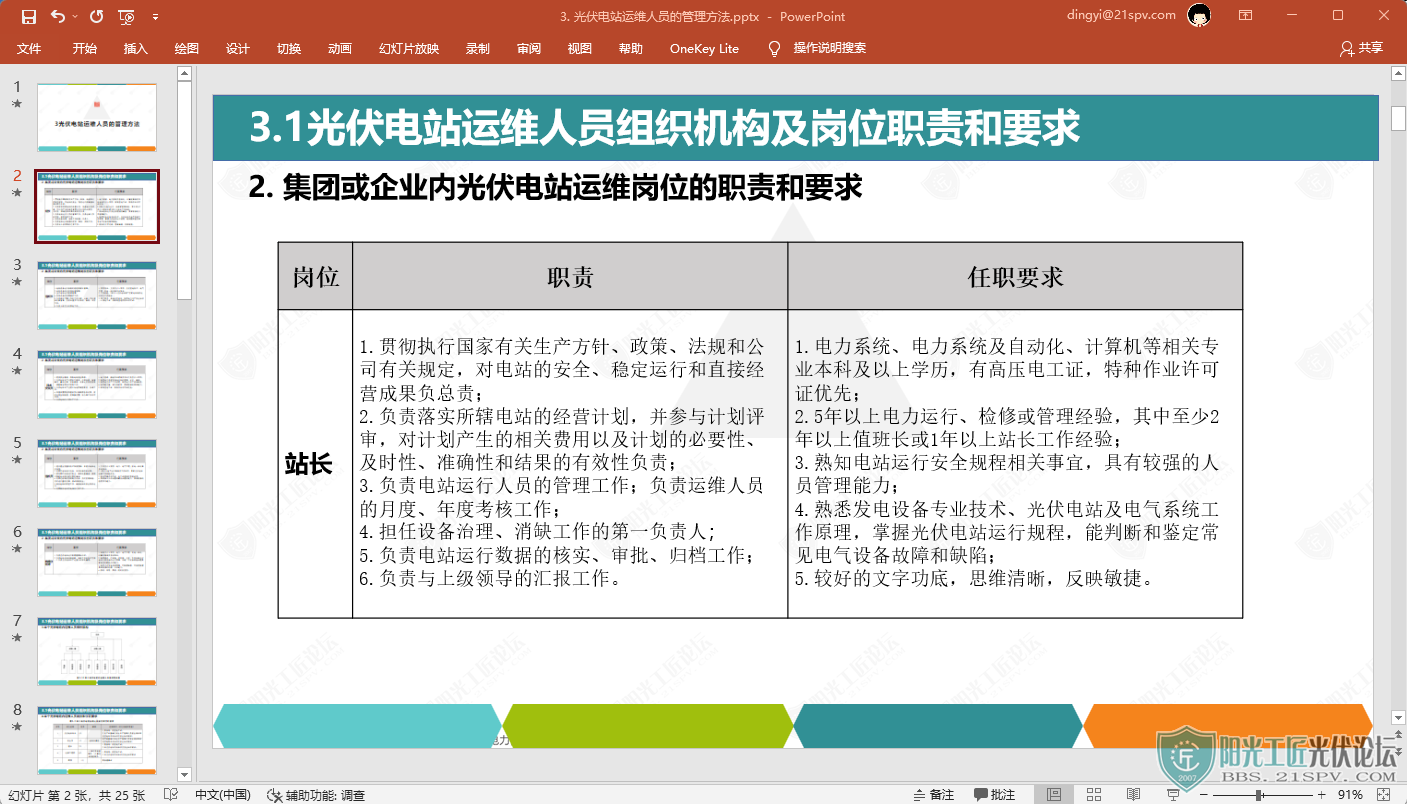Select slide 6 thumbnail

pyautogui.click(x=97, y=562)
